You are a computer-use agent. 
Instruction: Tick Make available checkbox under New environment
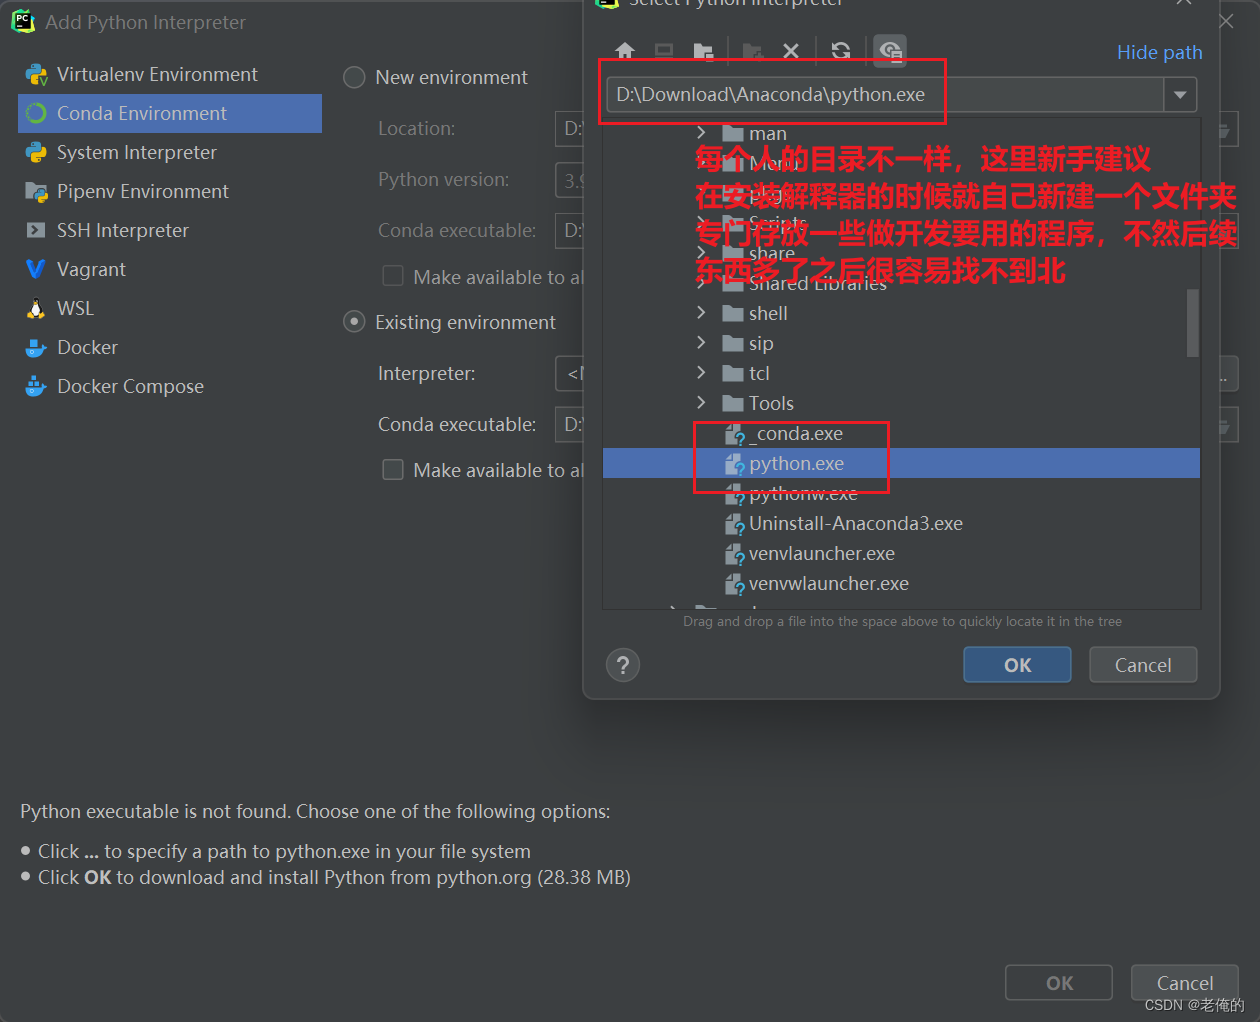[x=393, y=276]
